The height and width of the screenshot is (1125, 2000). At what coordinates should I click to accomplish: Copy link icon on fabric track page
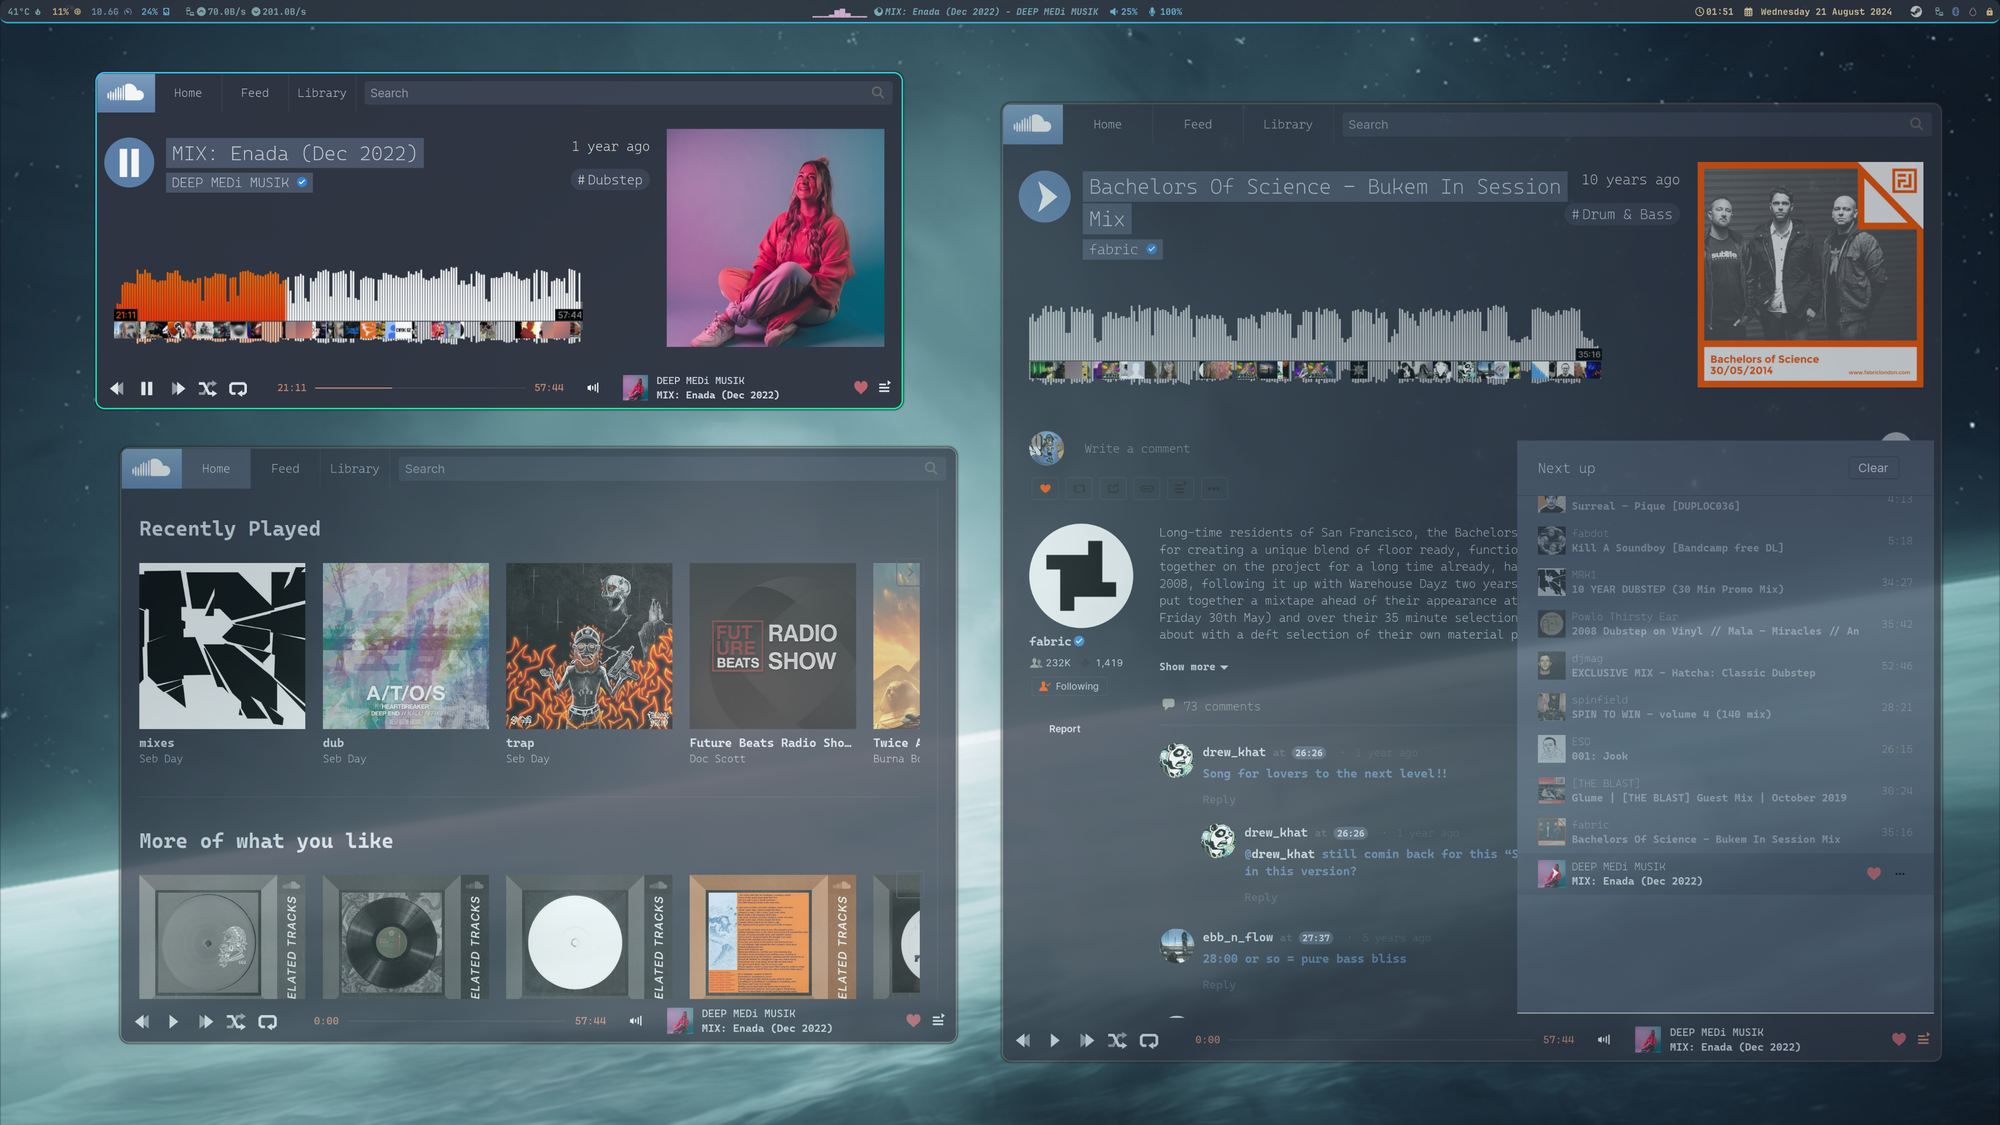[x=1147, y=489]
